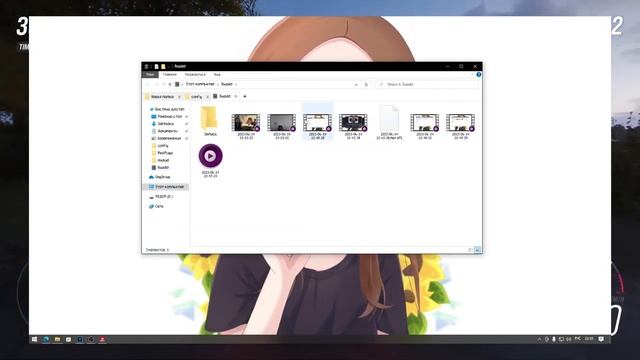This screenshot has width=640, height=360.
Task: Go up one folder level with the up arrow
Action: pos(170,84)
